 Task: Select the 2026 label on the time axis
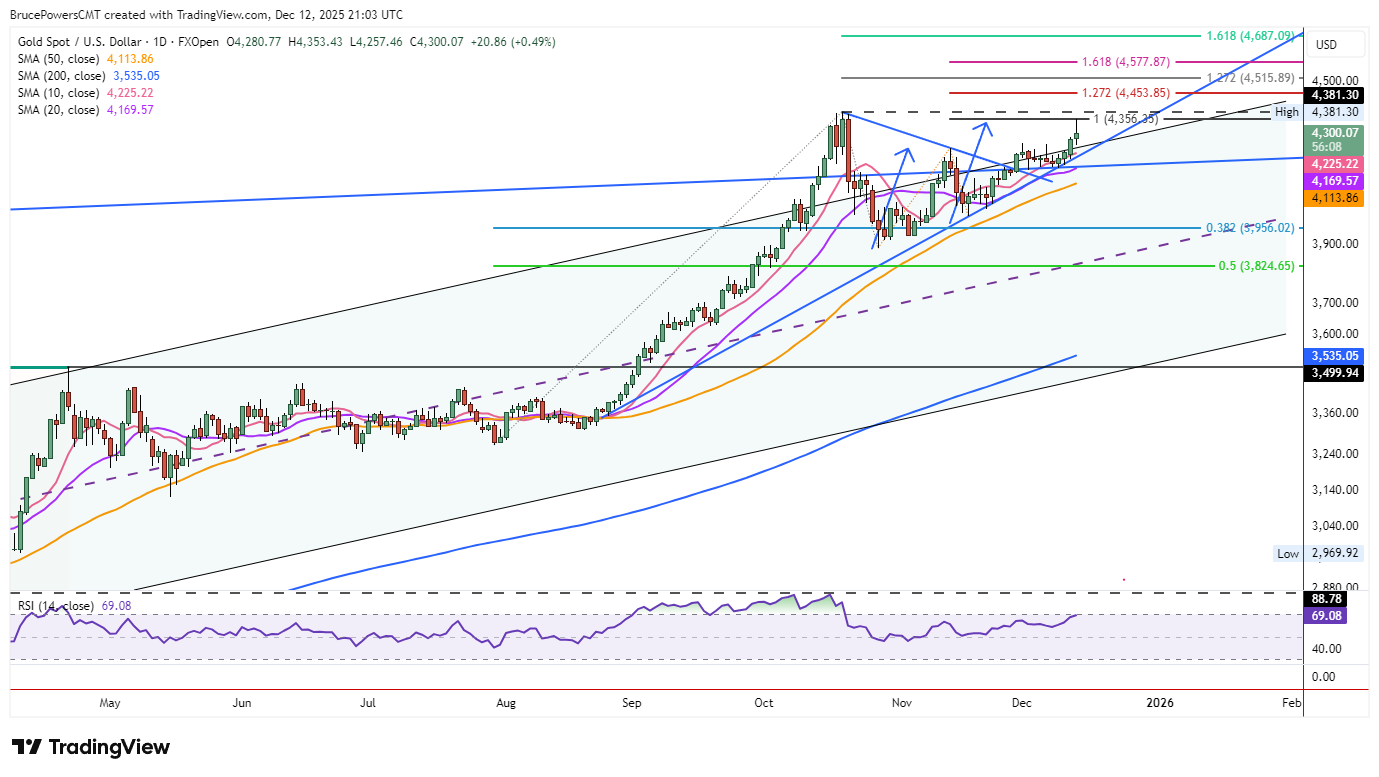[x=1159, y=703]
